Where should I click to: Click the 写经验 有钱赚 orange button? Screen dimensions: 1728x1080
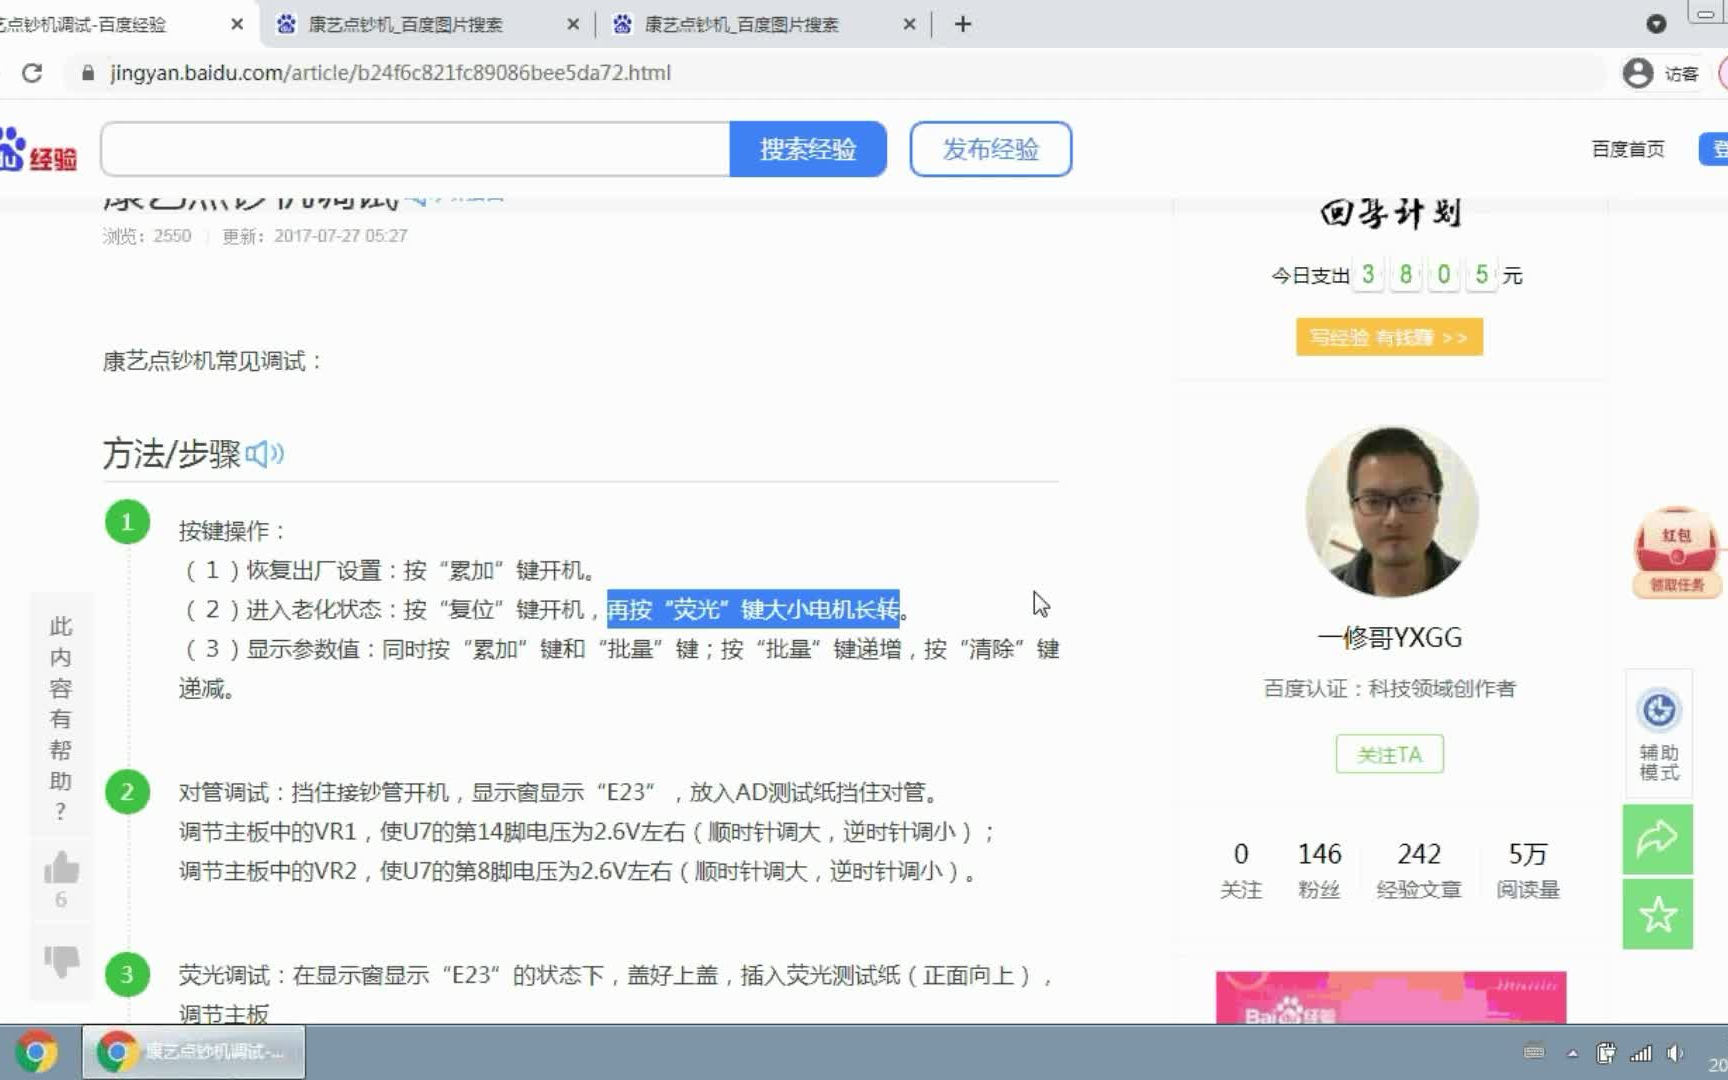pos(1389,337)
